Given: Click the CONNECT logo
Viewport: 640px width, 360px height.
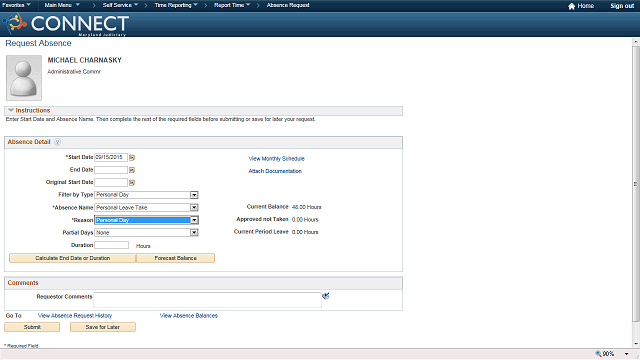Looking at the screenshot, I should coord(66,24).
